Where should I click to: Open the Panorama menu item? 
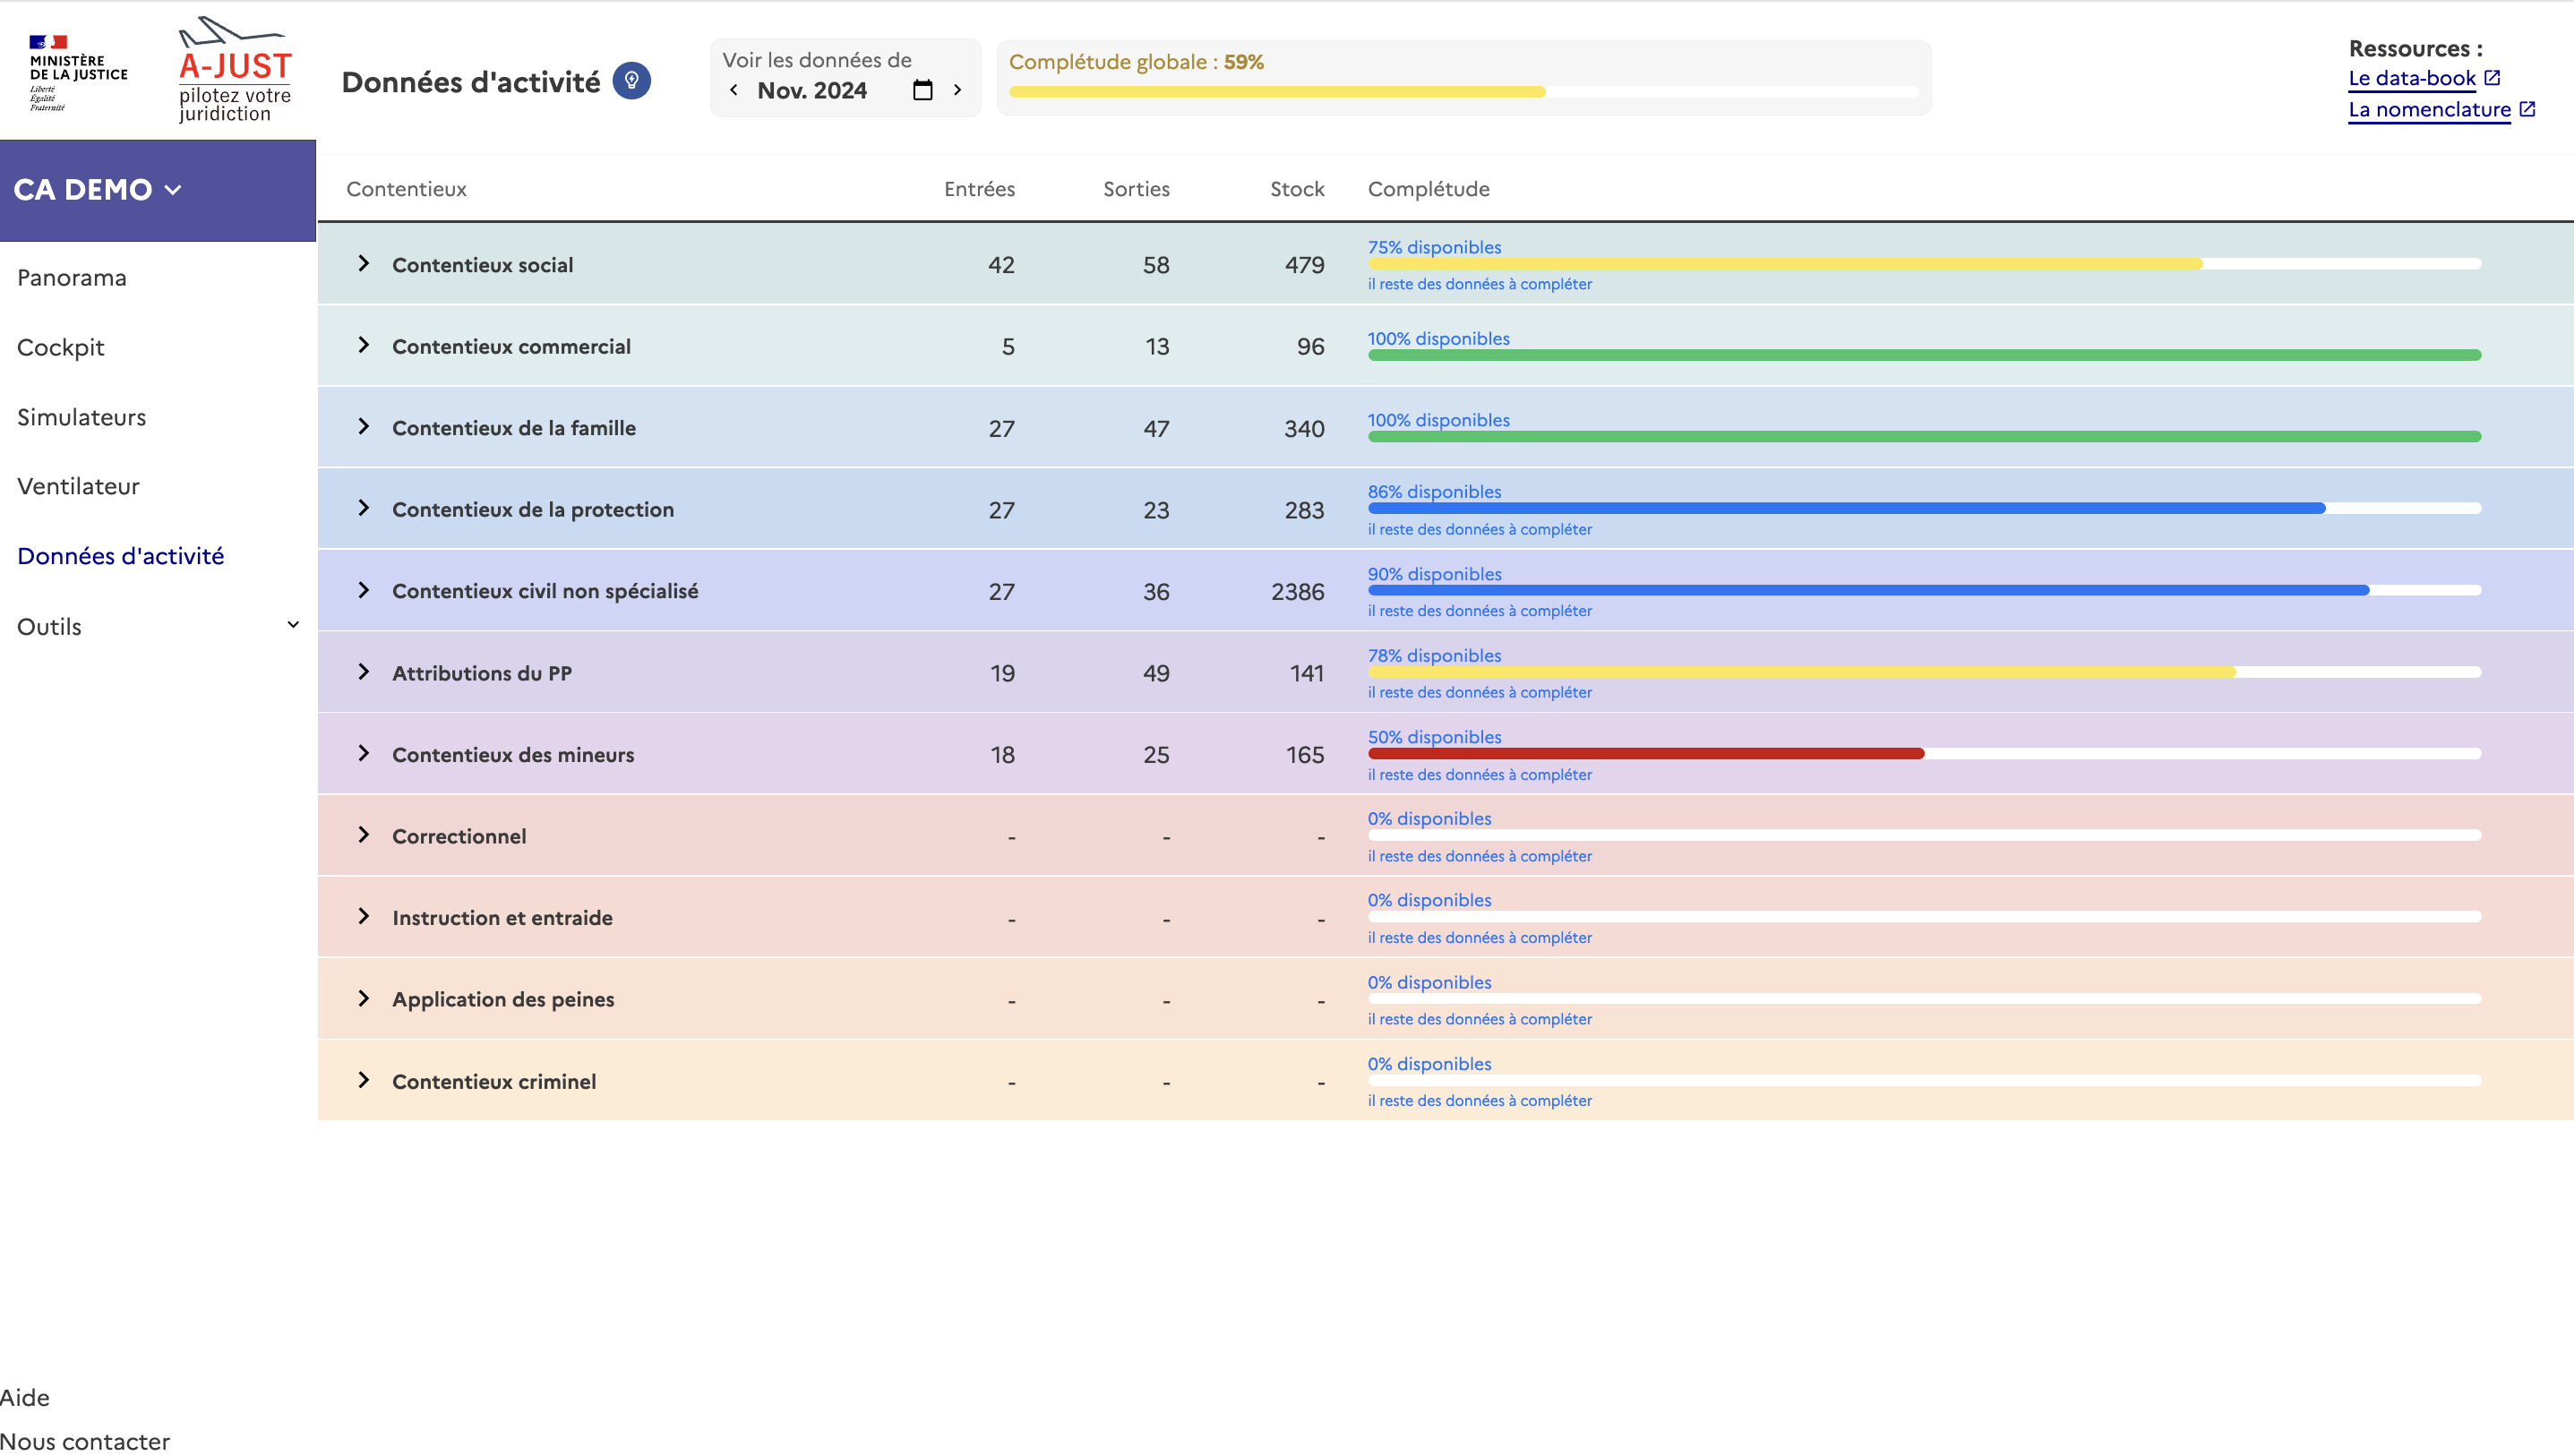point(72,278)
